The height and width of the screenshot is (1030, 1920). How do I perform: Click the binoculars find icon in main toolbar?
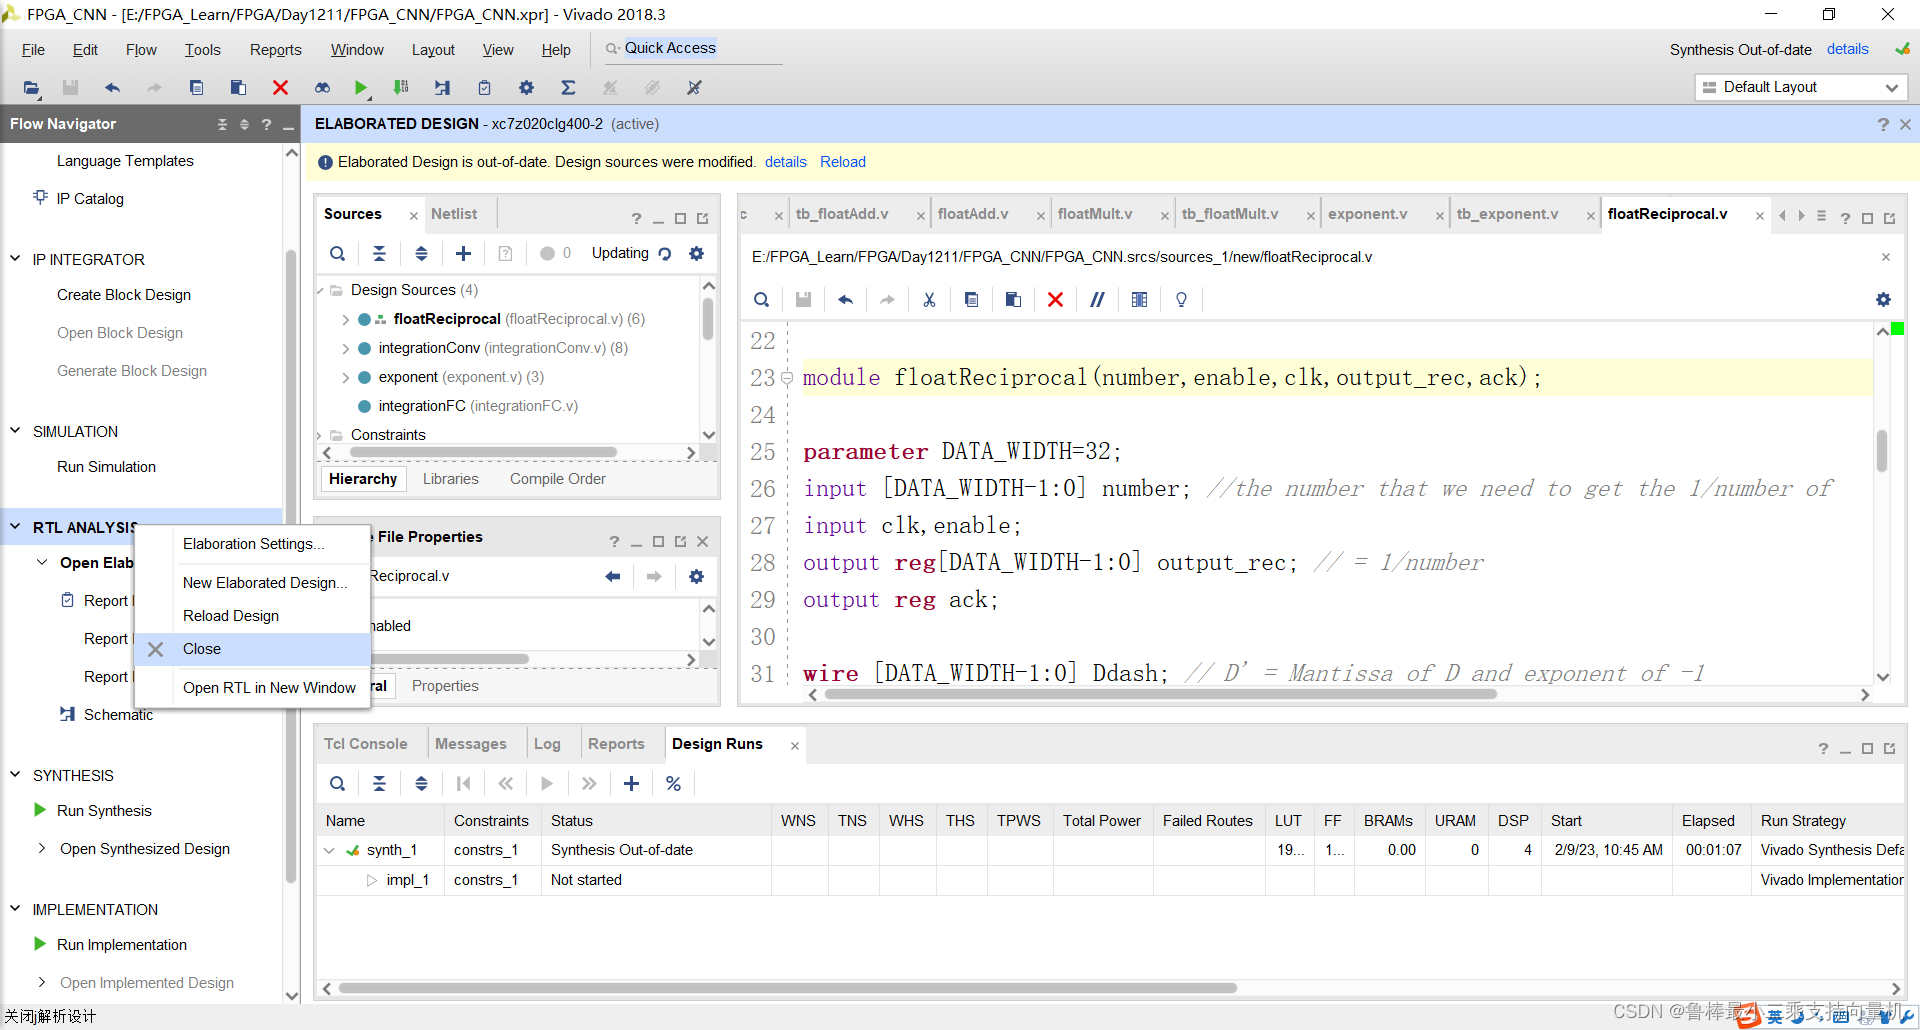coord(322,88)
